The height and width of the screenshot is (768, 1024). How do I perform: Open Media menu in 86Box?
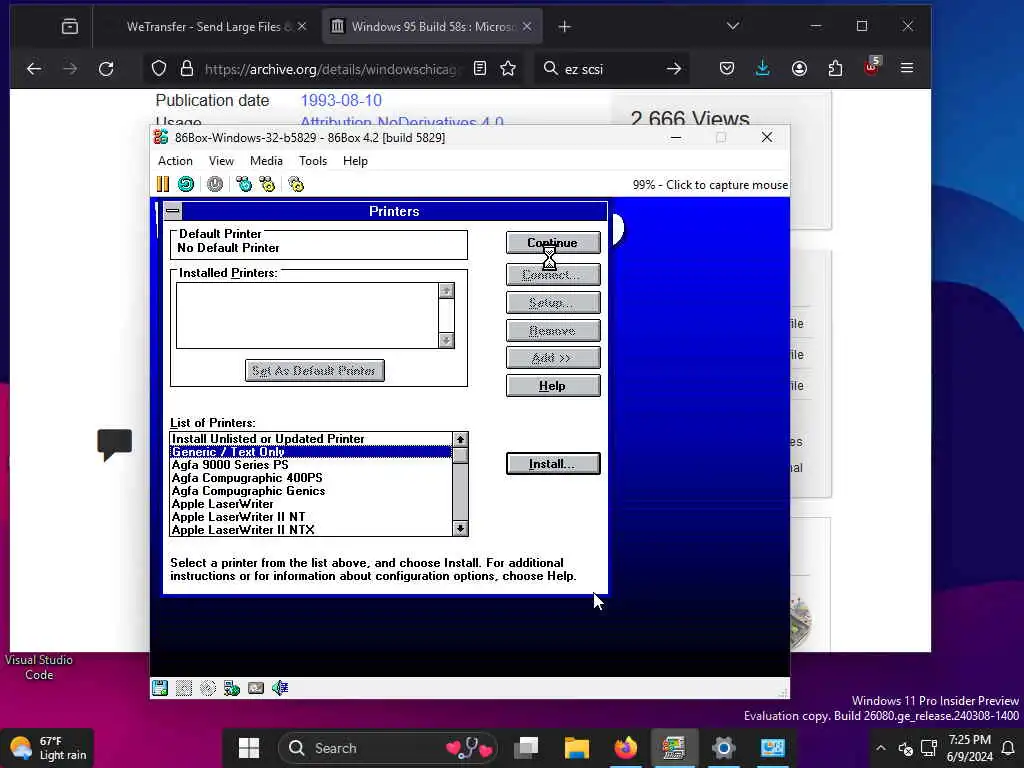[266, 161]
